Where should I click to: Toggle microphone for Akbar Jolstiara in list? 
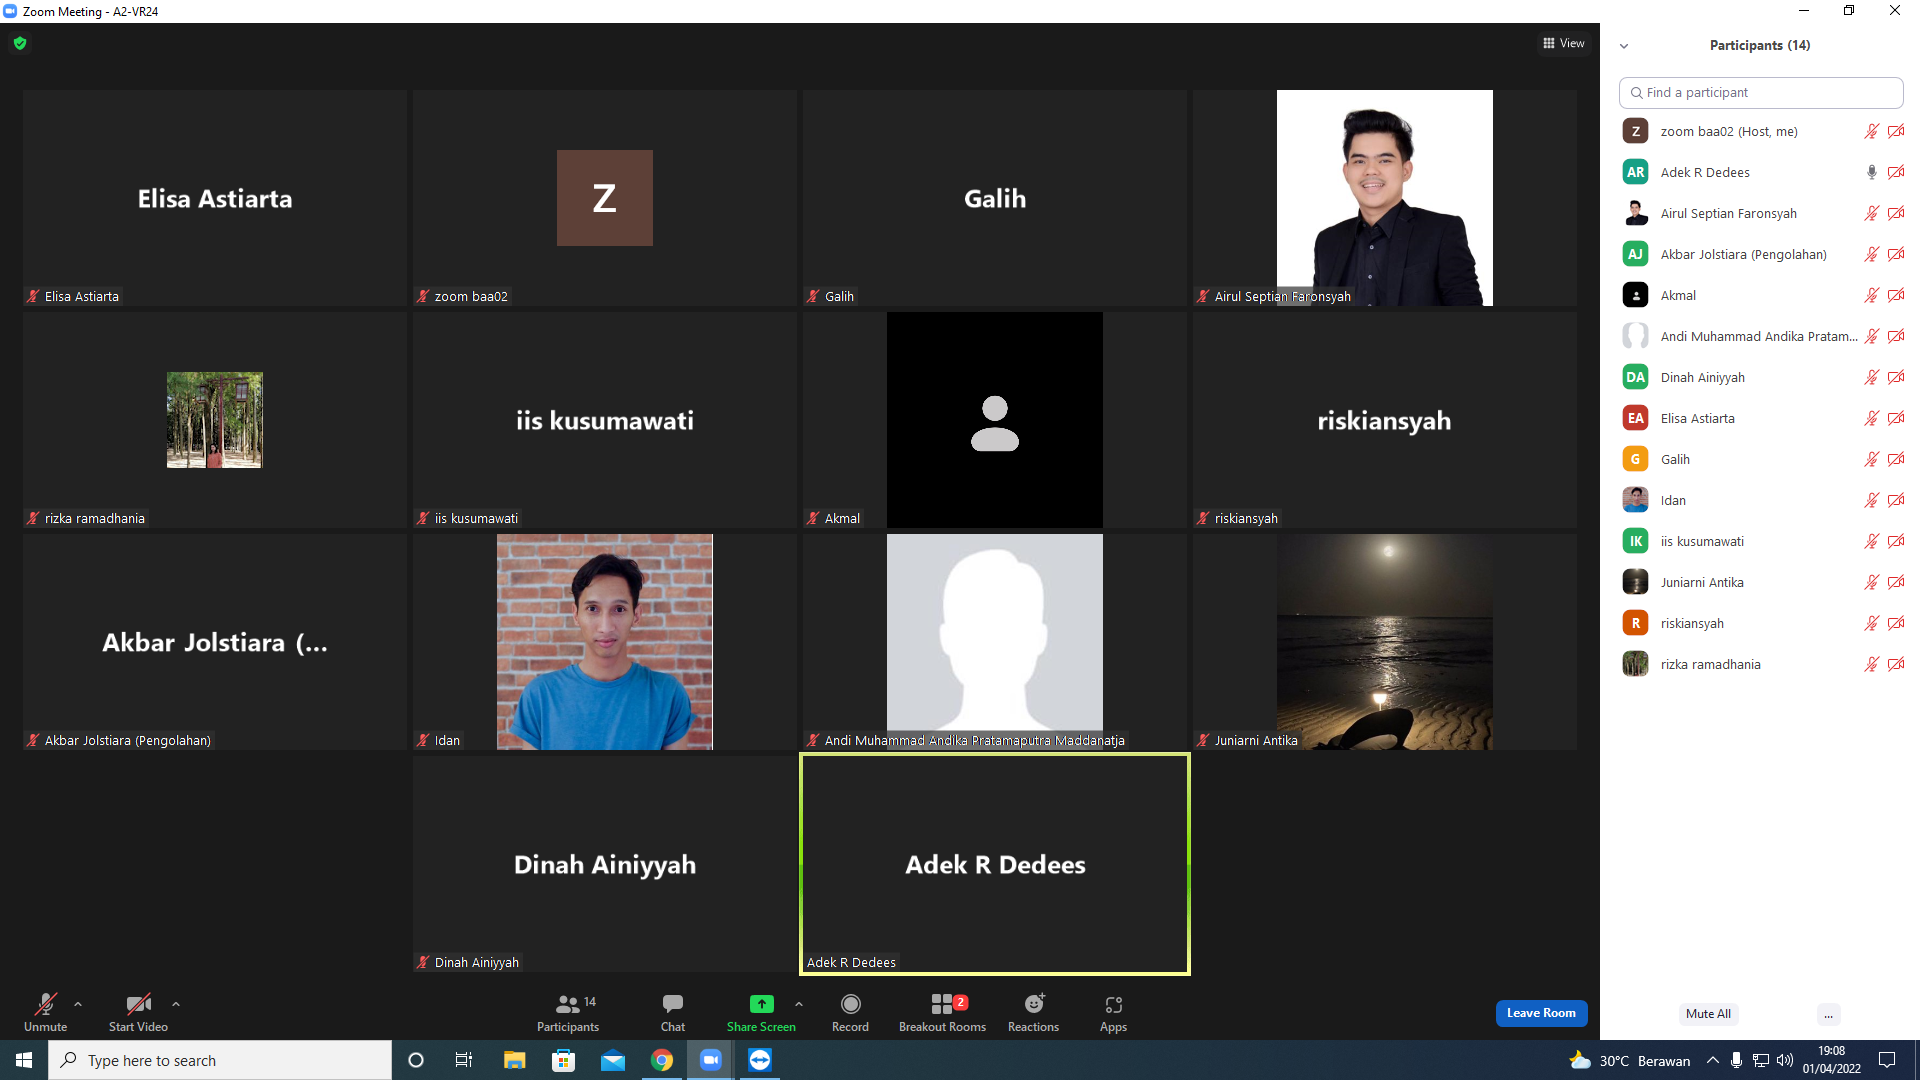point(1871,254)
